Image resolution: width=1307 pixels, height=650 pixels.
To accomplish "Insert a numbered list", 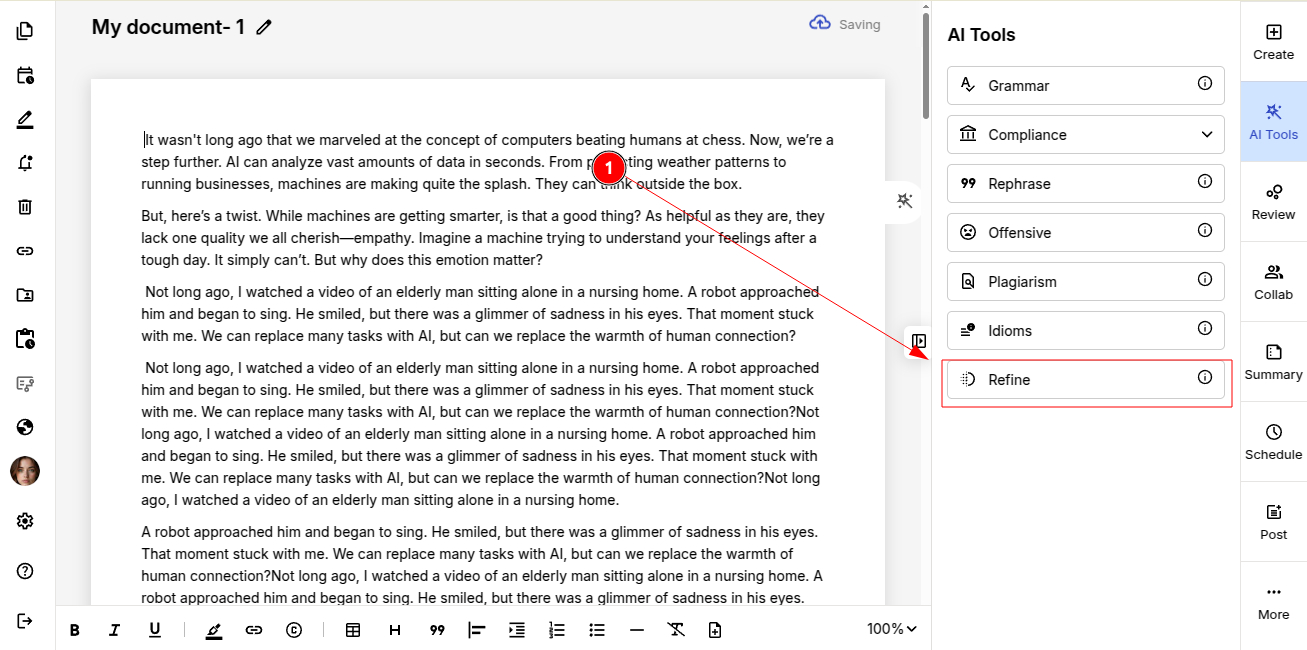I will pos(557,630).
